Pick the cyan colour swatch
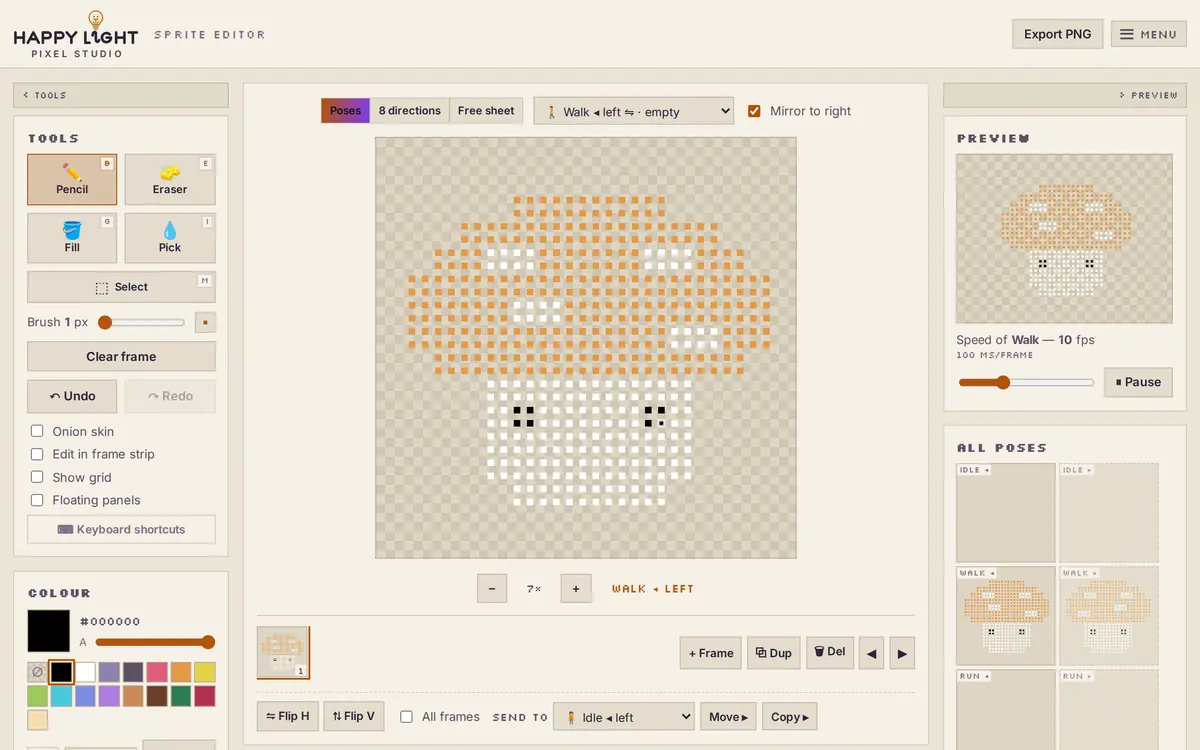1200x750 pixels. click(x=62, y=696)
